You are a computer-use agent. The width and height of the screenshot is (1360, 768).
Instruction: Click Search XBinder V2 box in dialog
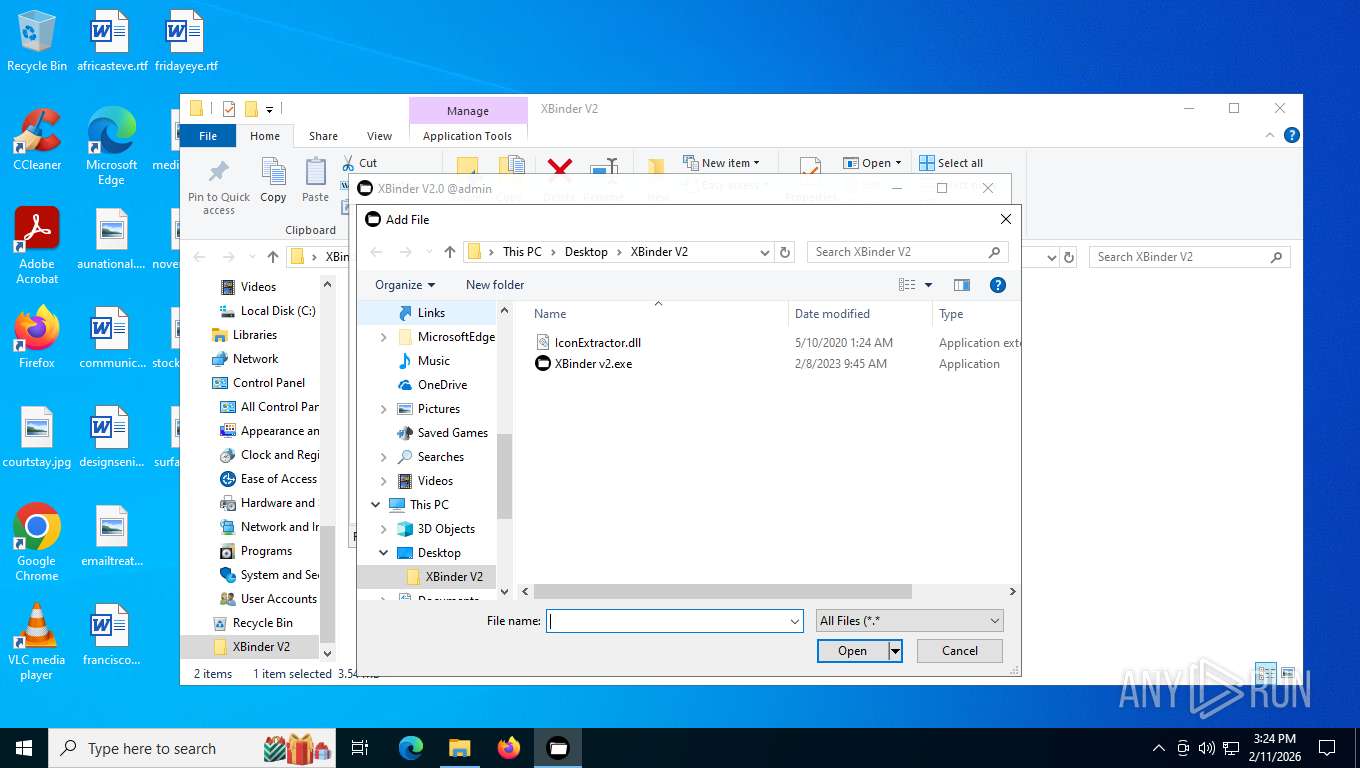[907, 252]
